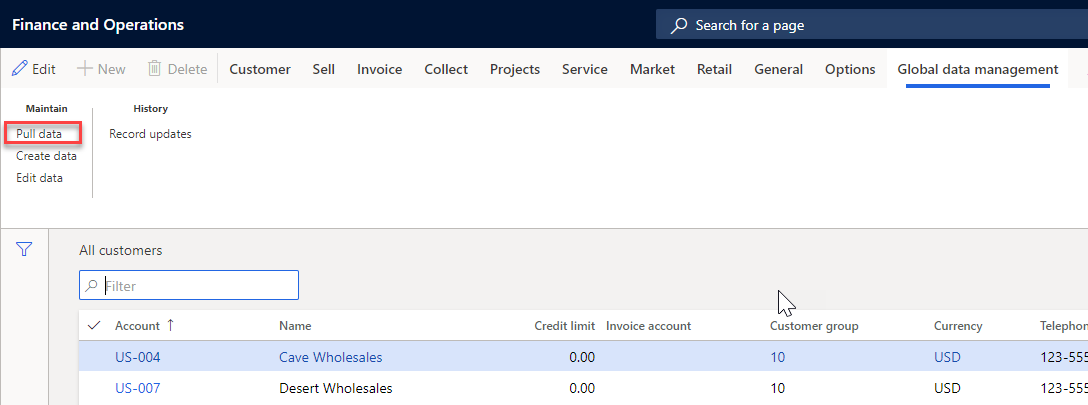Screen dimensions: 1088x405
Task: Open the Options tab
Action: click(x=850, y=69)
